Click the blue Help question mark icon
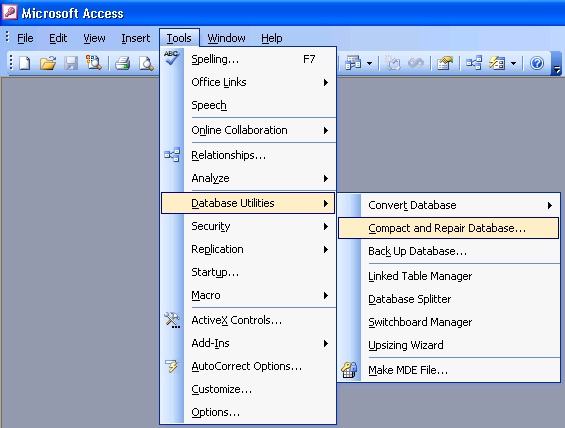 click(537, 63)
